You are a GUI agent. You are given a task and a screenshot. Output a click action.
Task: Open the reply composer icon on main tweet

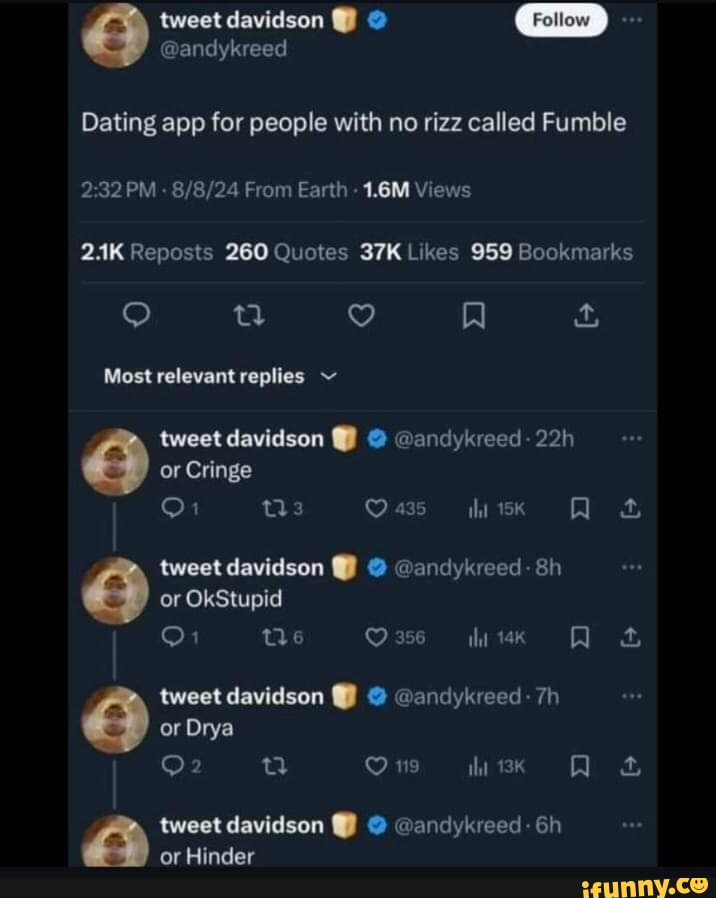tap(137, 315)
